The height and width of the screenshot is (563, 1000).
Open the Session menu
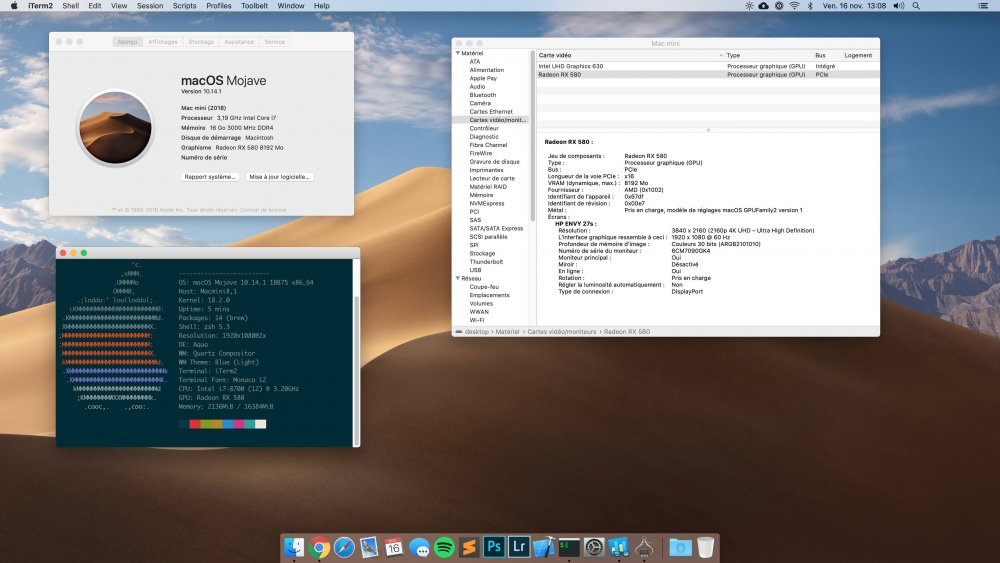[x=150, y=6]
